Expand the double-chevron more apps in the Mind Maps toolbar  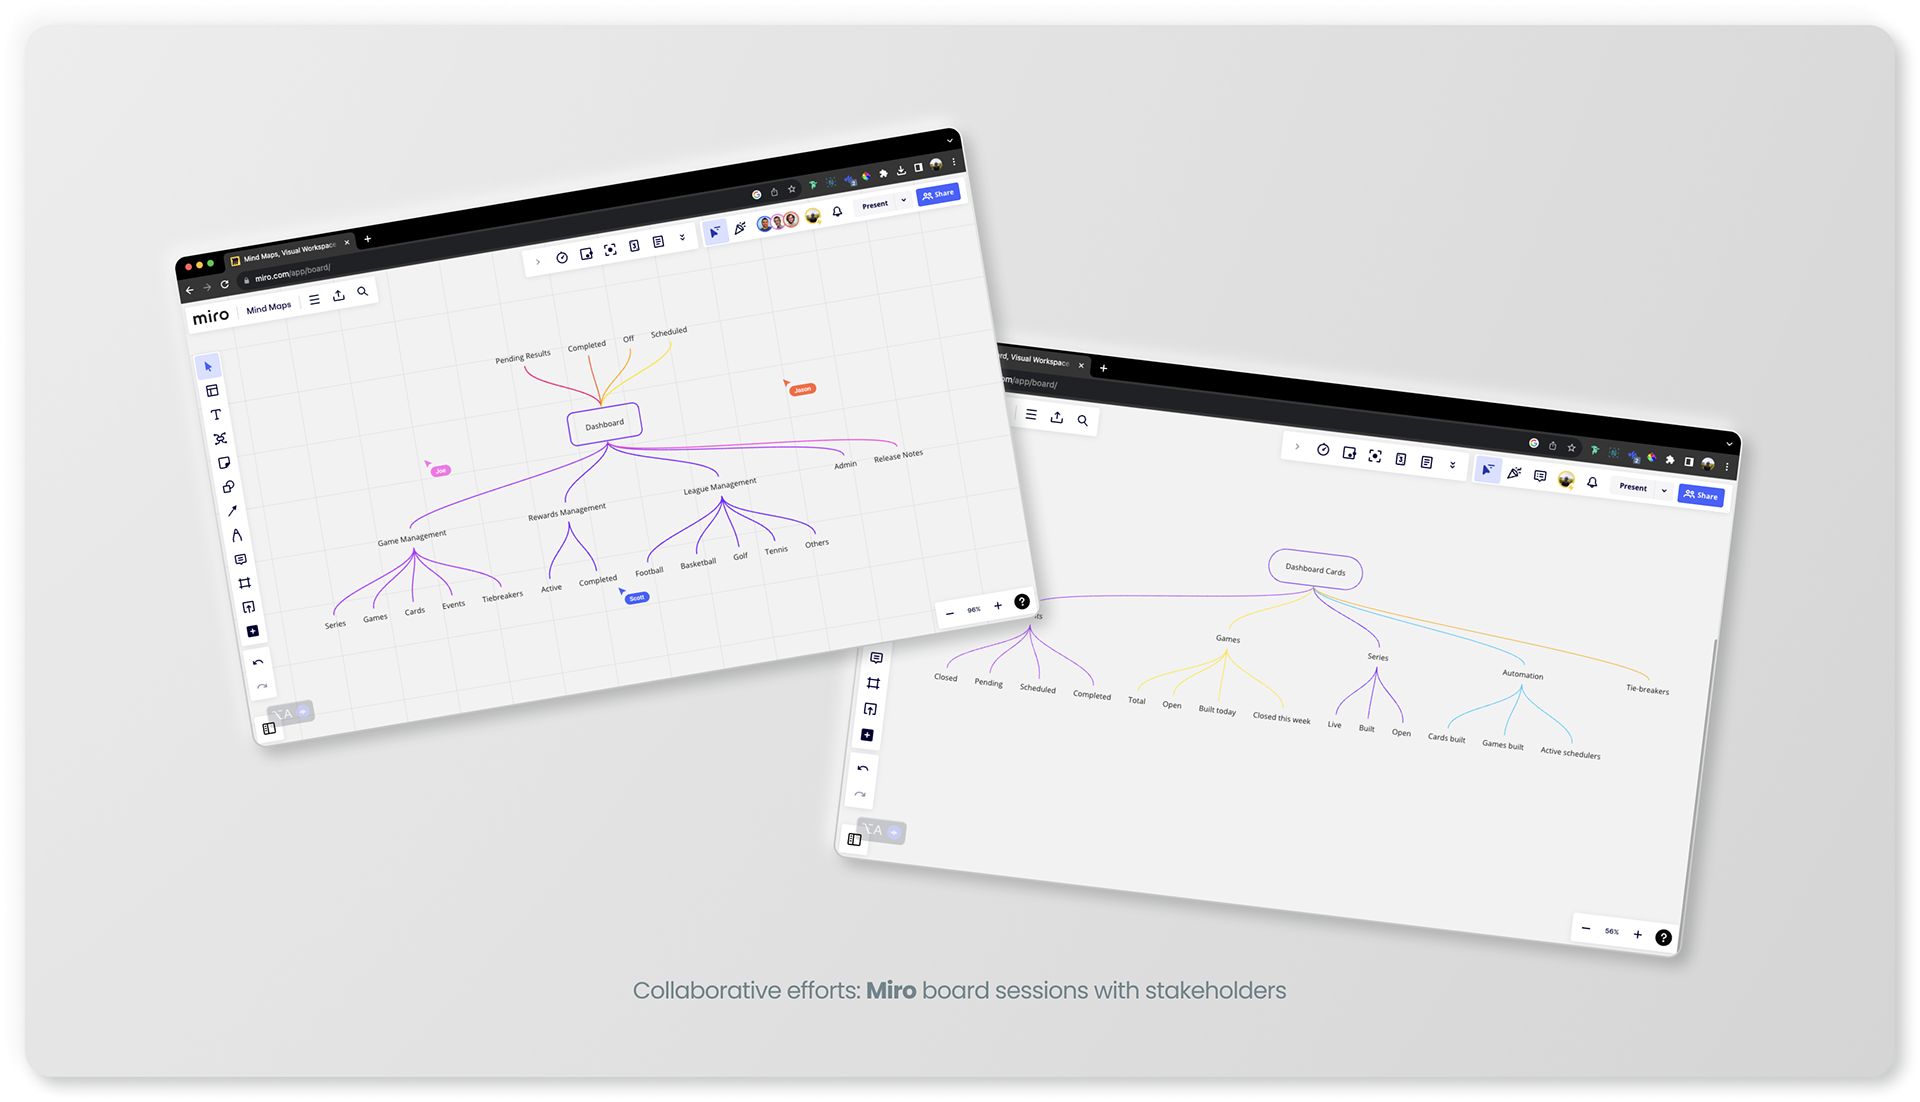(x=683, y=238)
